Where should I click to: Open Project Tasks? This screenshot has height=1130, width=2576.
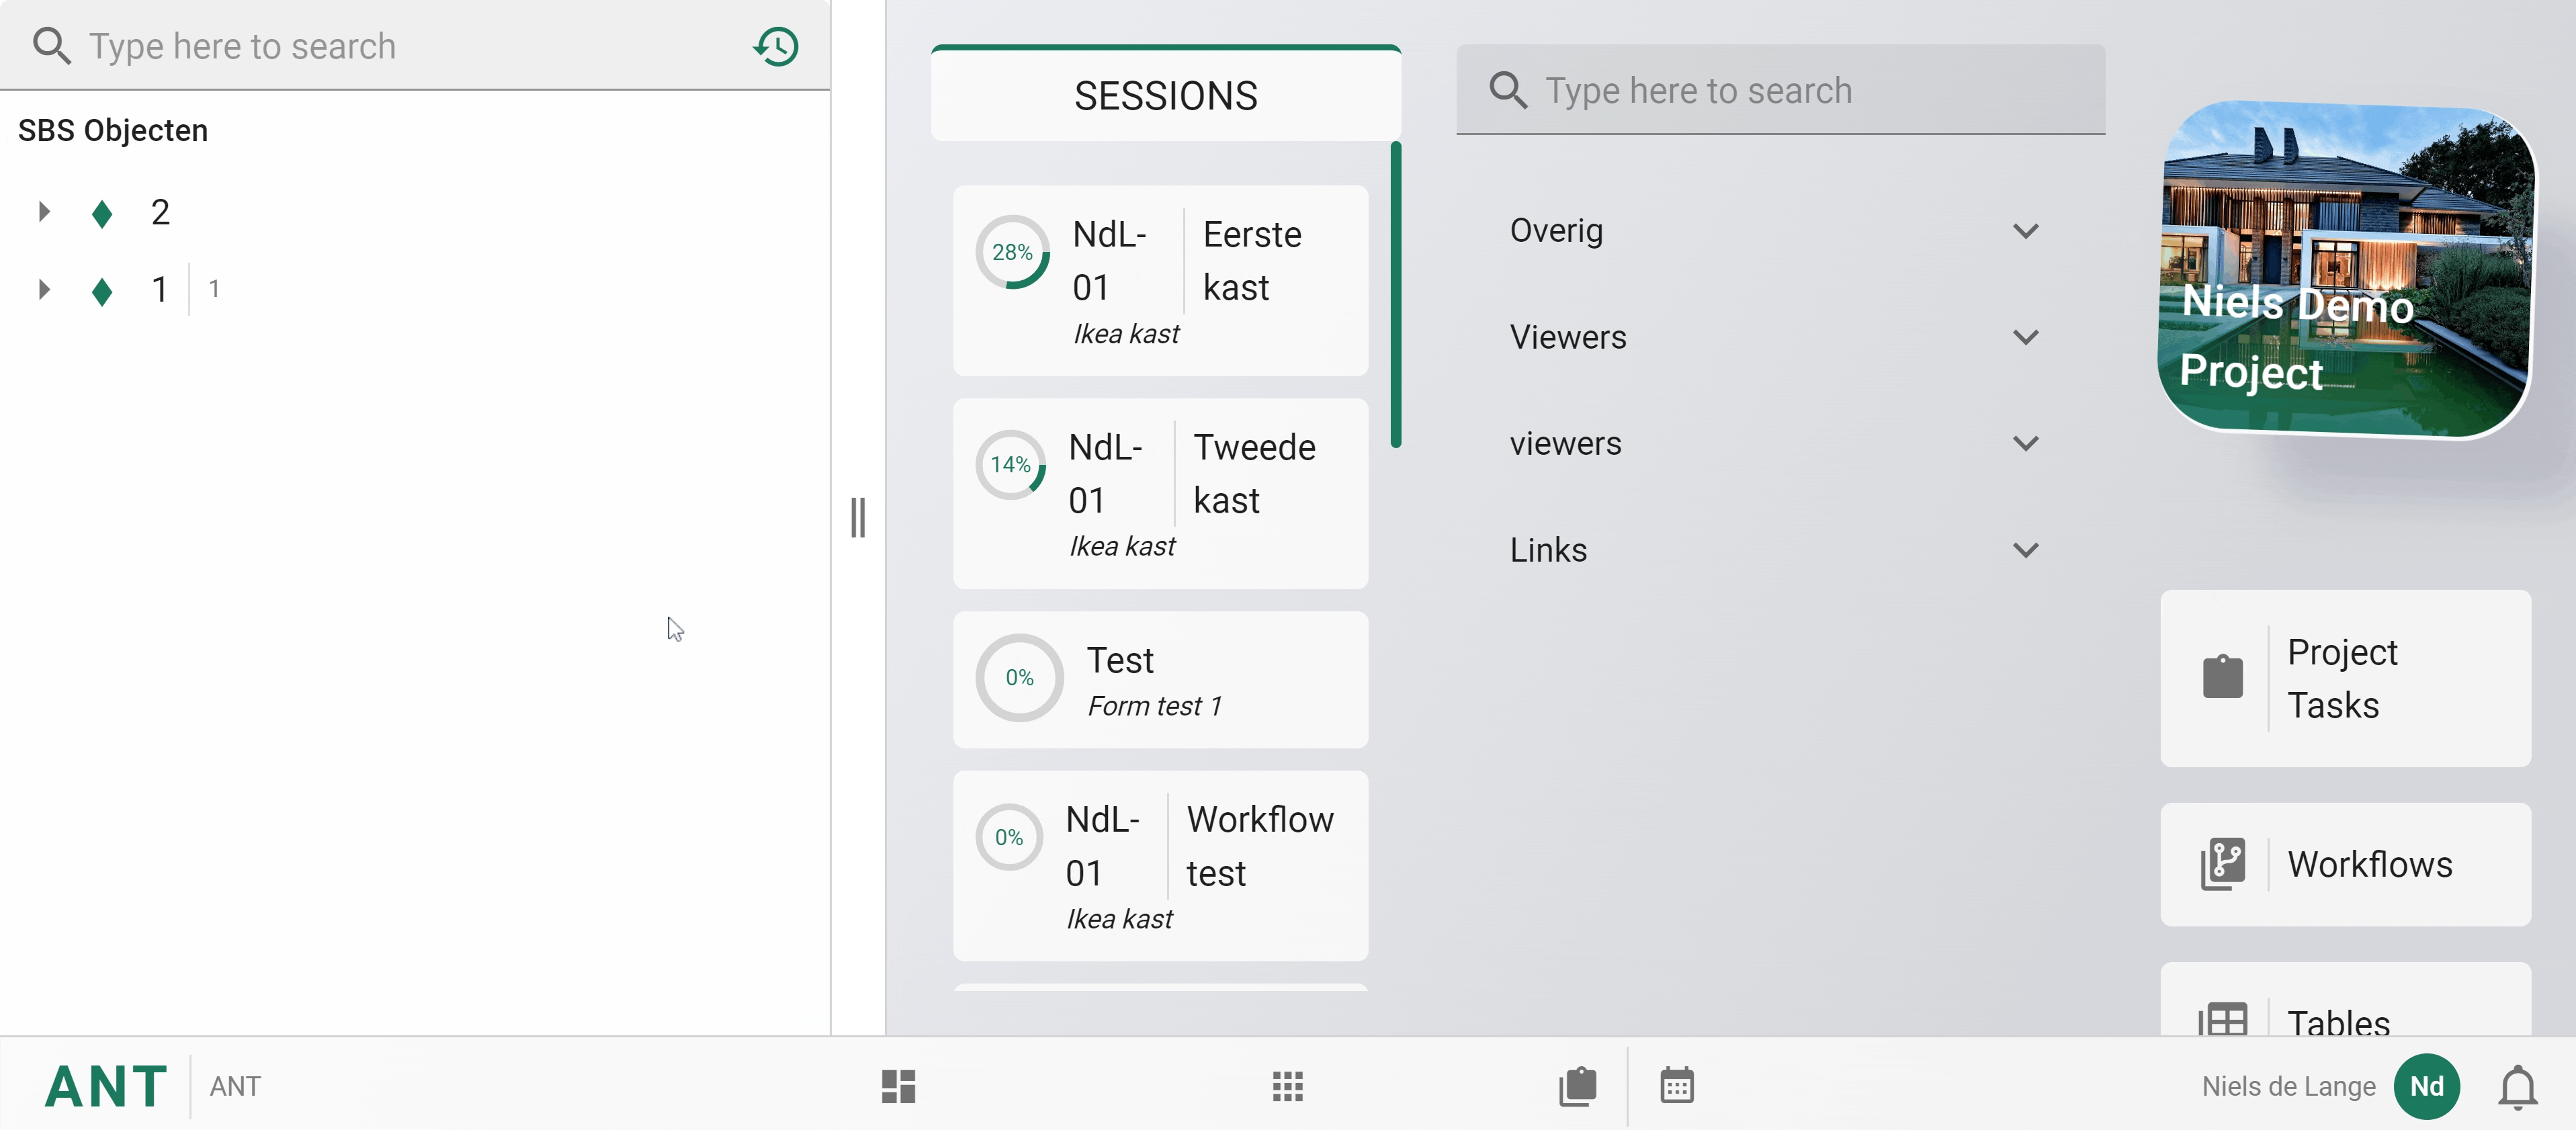[x=2345, y=678]
